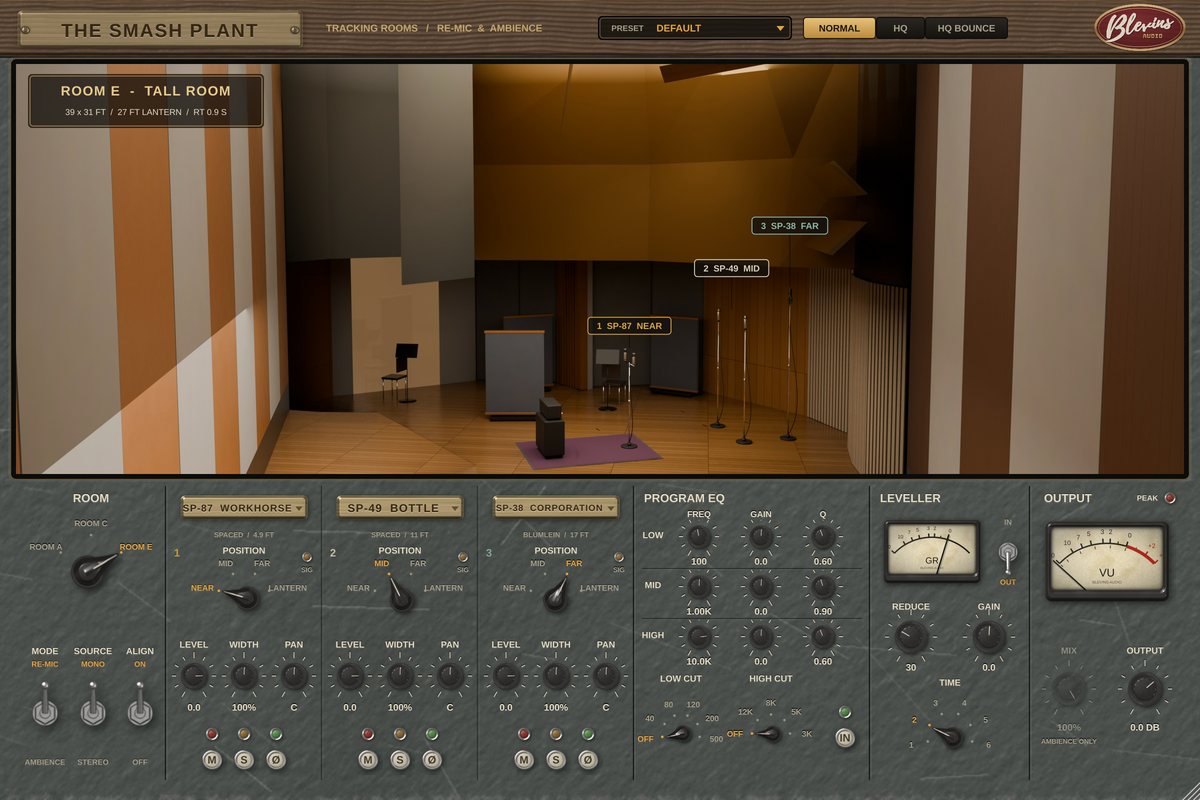Invert phase on mic 2 channel
1200x800 pixels.
coord(432,760)
